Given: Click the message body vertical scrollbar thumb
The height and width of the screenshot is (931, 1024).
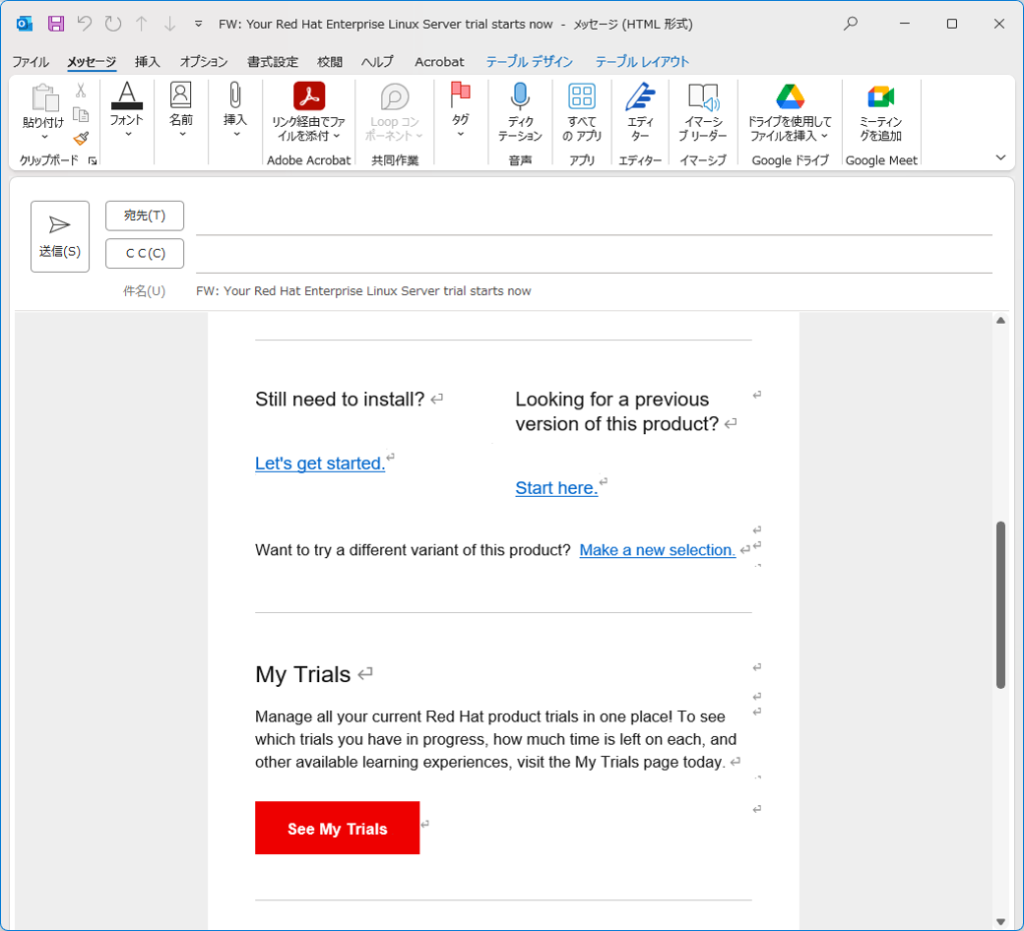Looking at the screenshot, I should point(1000,604).
